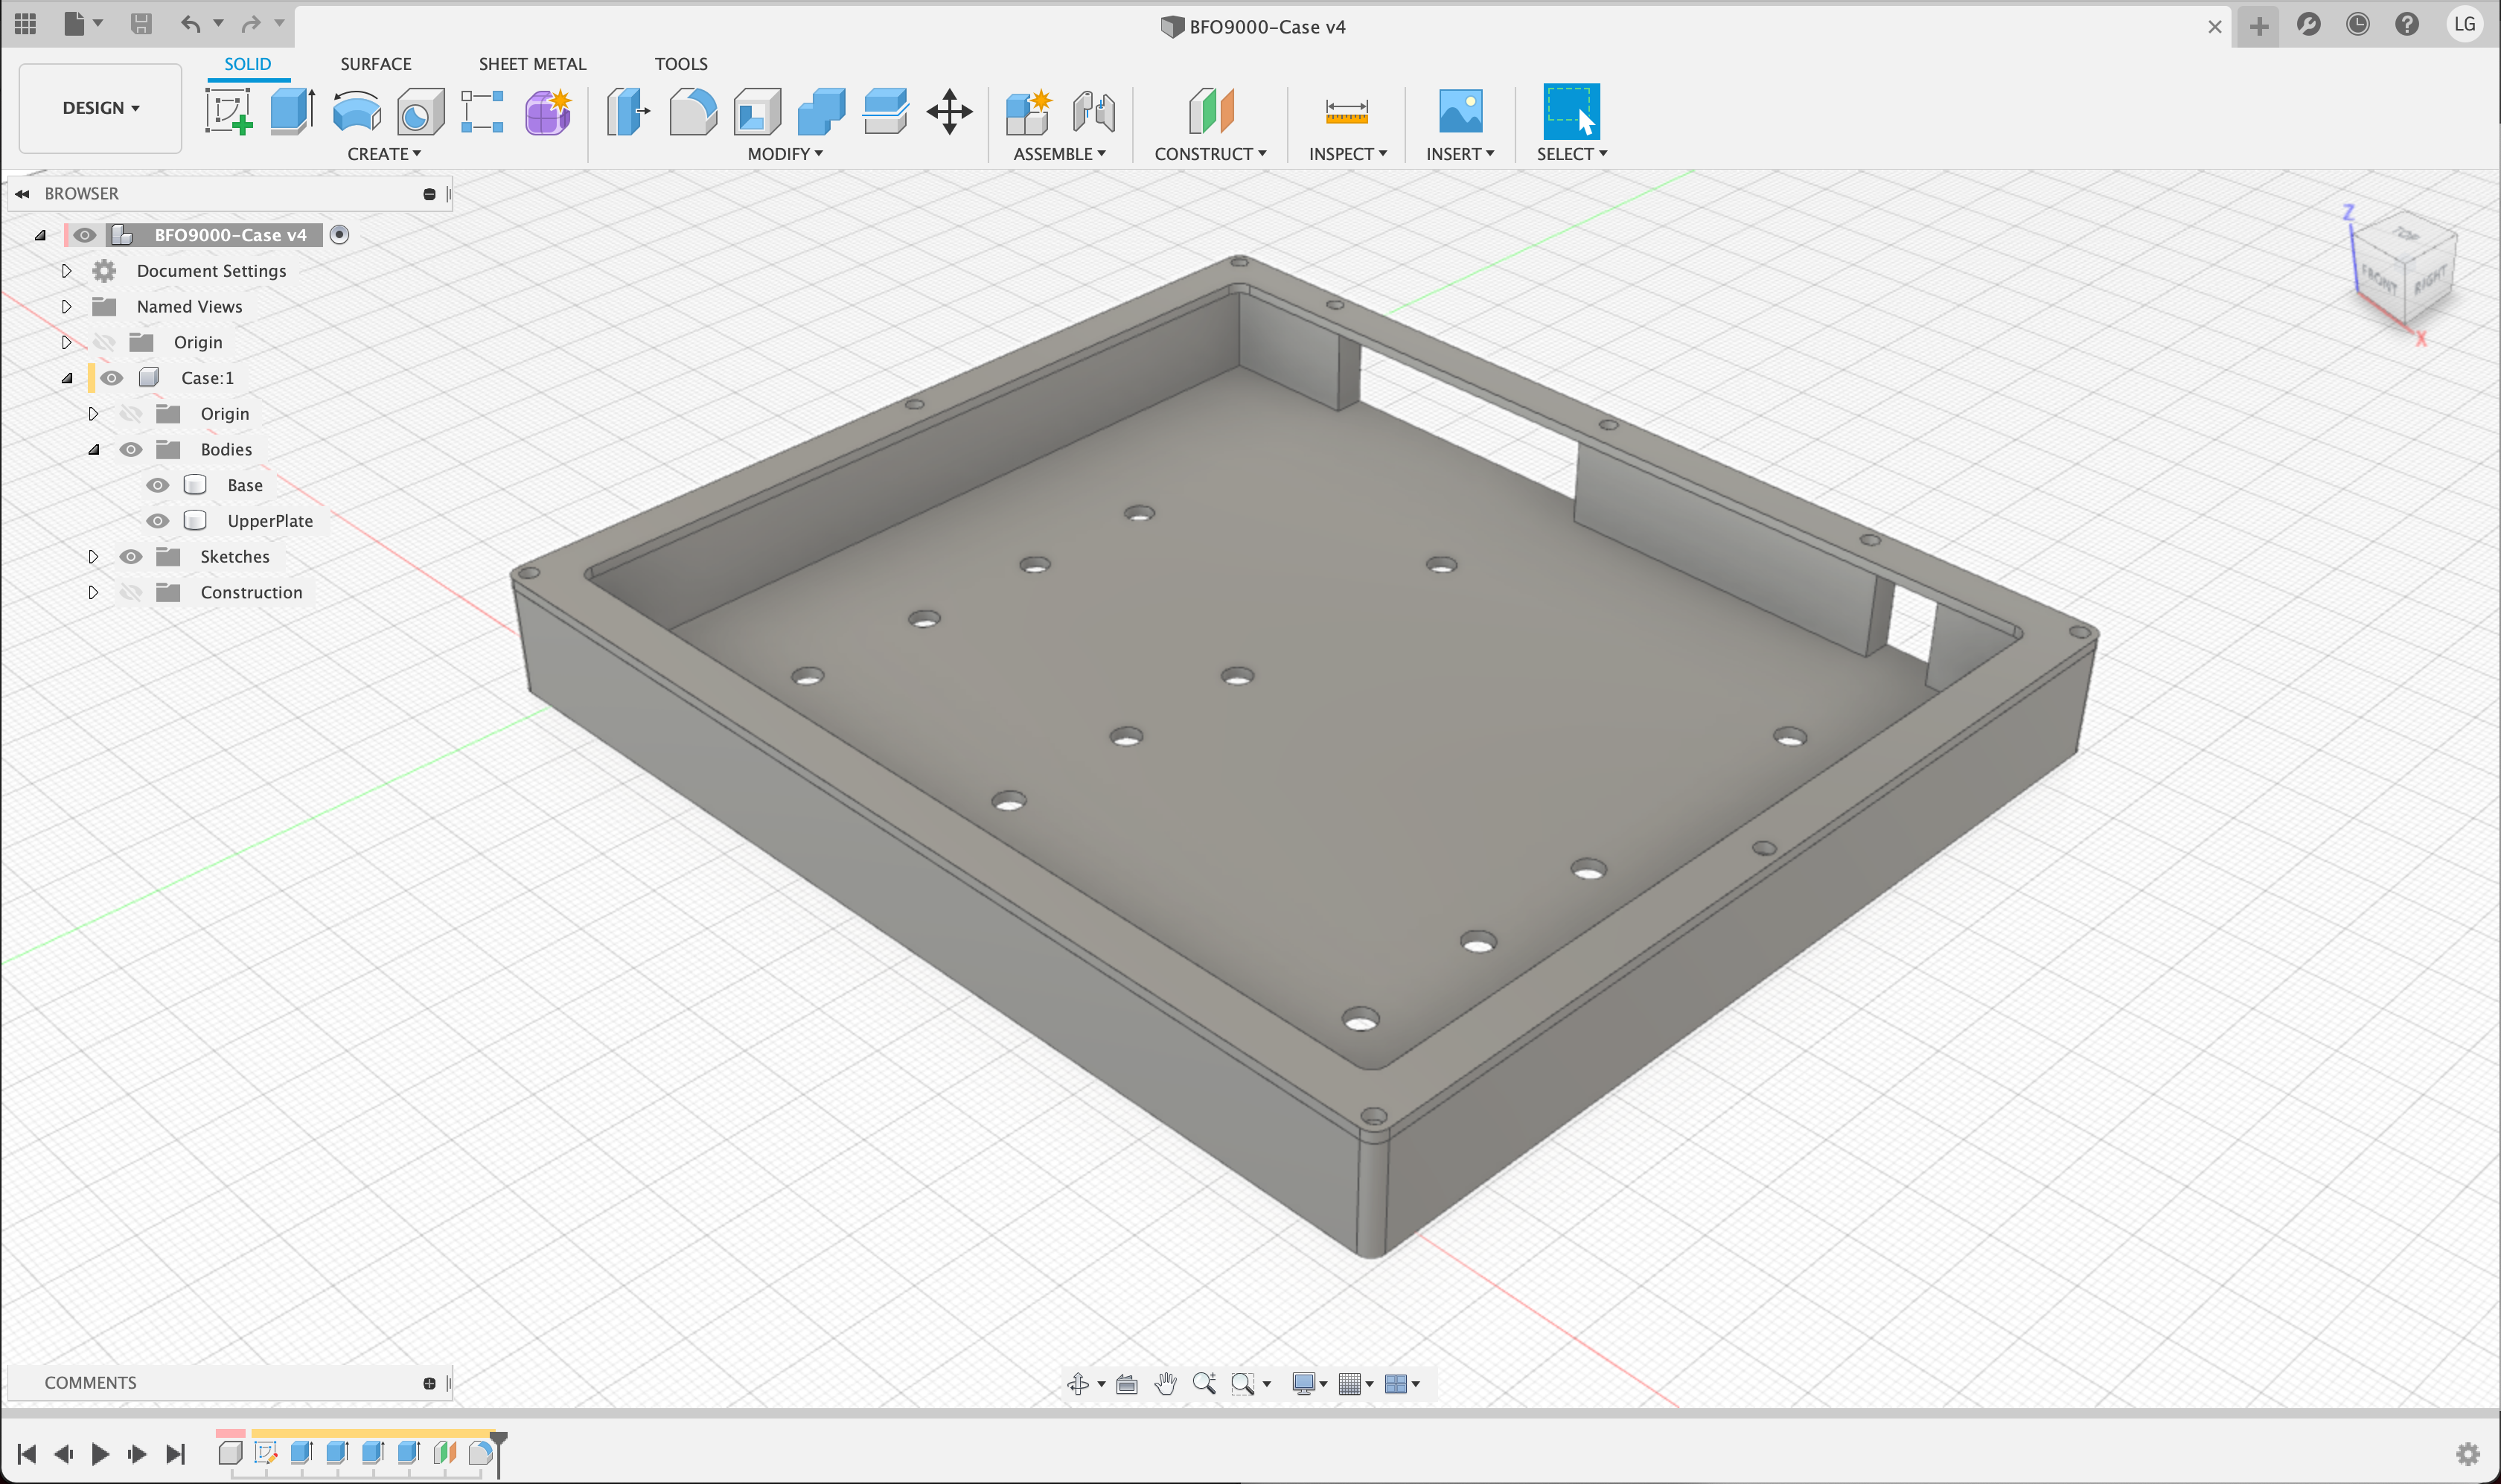Image resolution: width=2501 pixels, height=1484 pixels.
Task: Hide the Base body
Action: pos(157,485)
